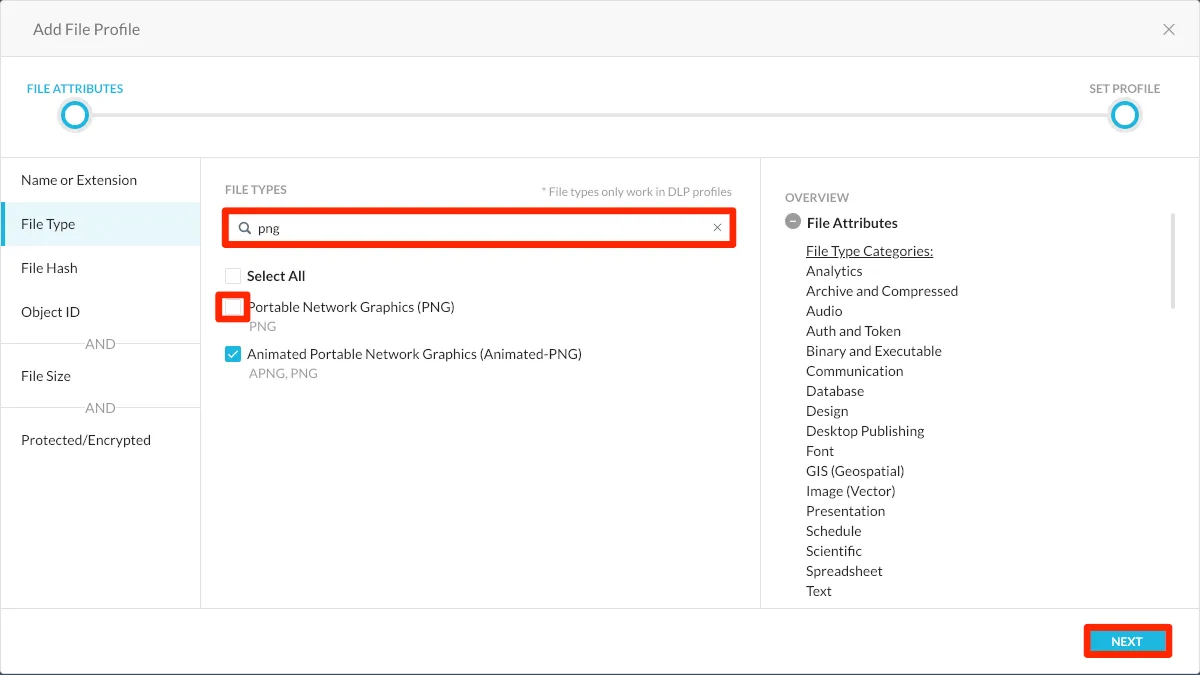Click the search magnifier icon
Screen dimensions: 1200x675
click(244, 228)
